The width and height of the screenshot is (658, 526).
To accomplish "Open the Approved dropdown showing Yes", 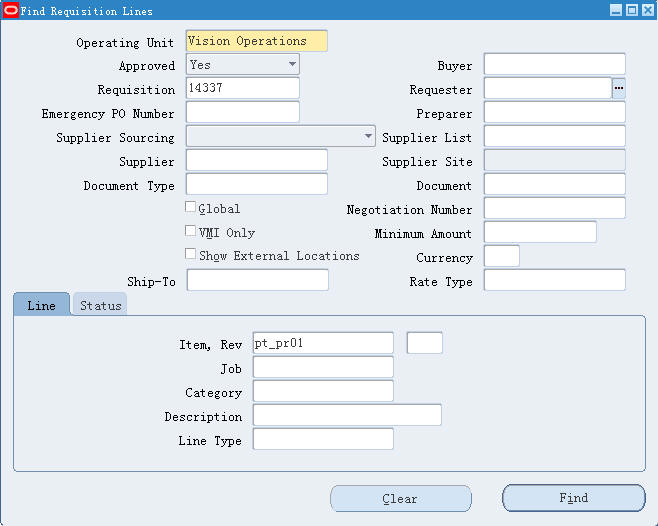I will point(243,65).
